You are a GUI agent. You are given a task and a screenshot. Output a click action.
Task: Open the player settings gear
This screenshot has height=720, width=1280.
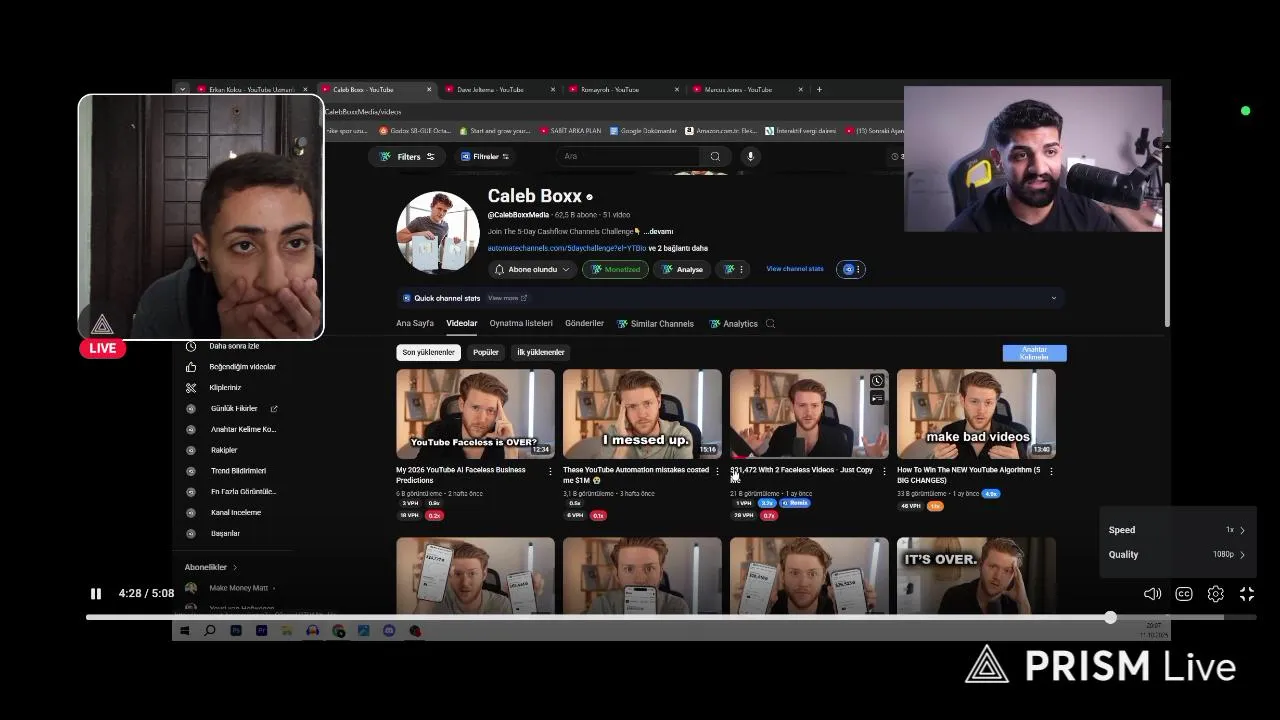[x=1216, y=594]
